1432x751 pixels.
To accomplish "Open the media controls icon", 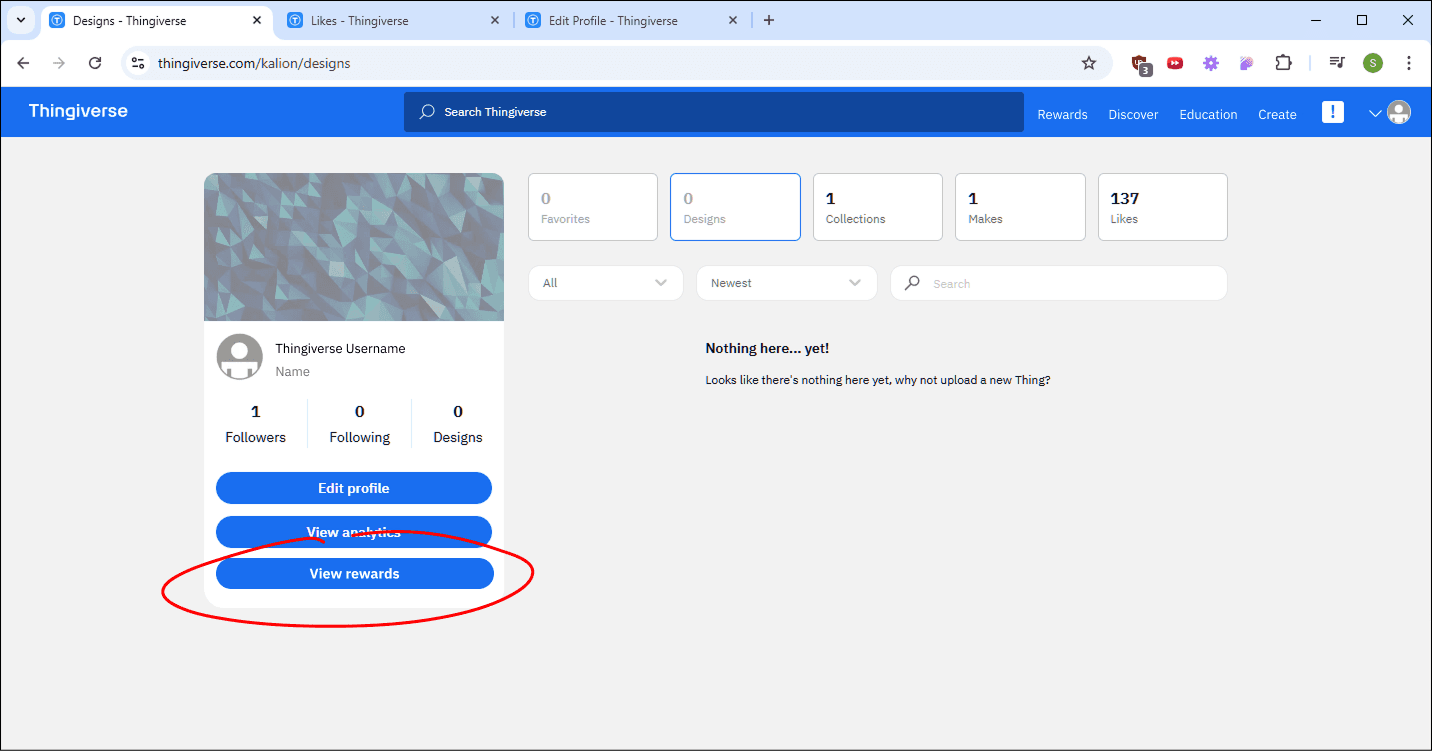I will tap(1337, 63).
